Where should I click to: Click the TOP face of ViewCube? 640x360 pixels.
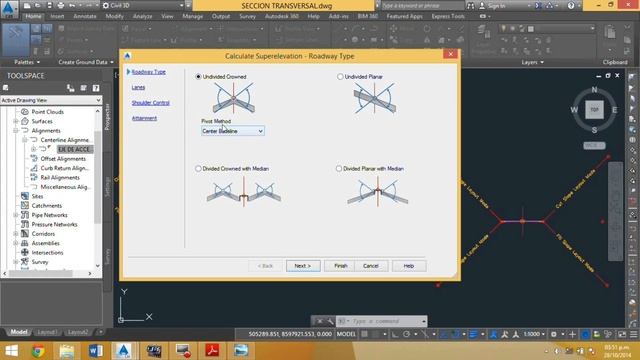point(594,110)
